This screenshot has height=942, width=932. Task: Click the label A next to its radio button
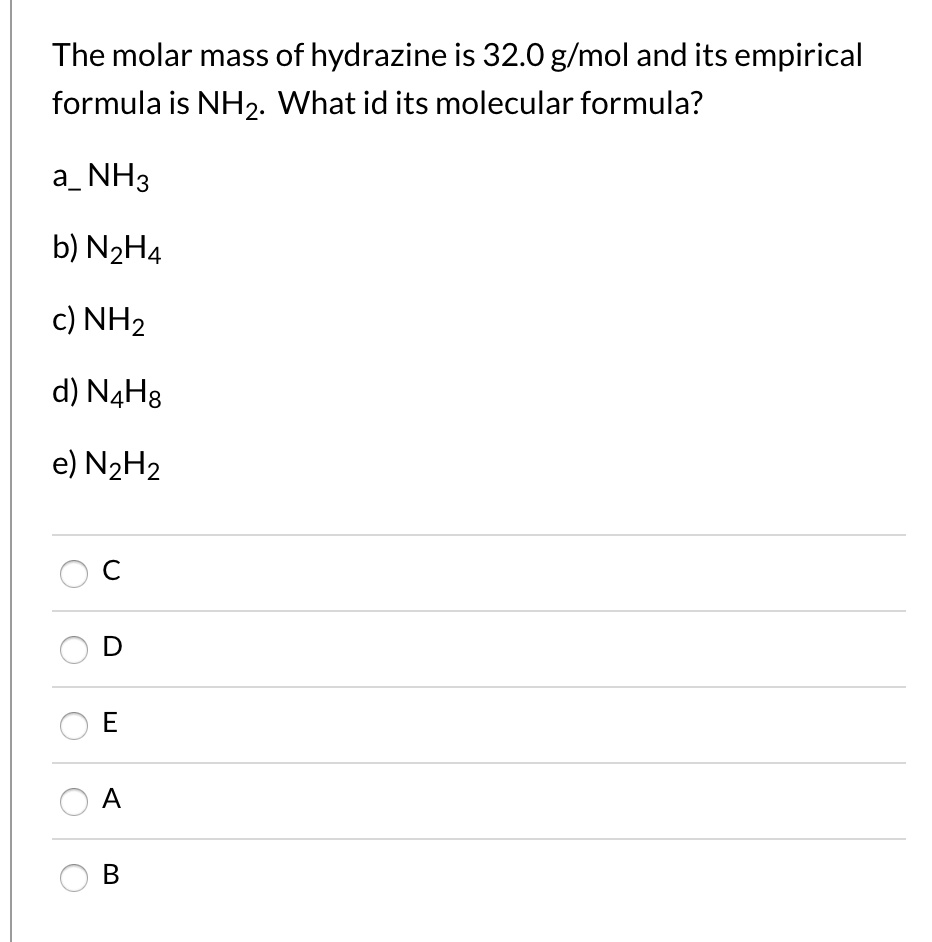111,799
